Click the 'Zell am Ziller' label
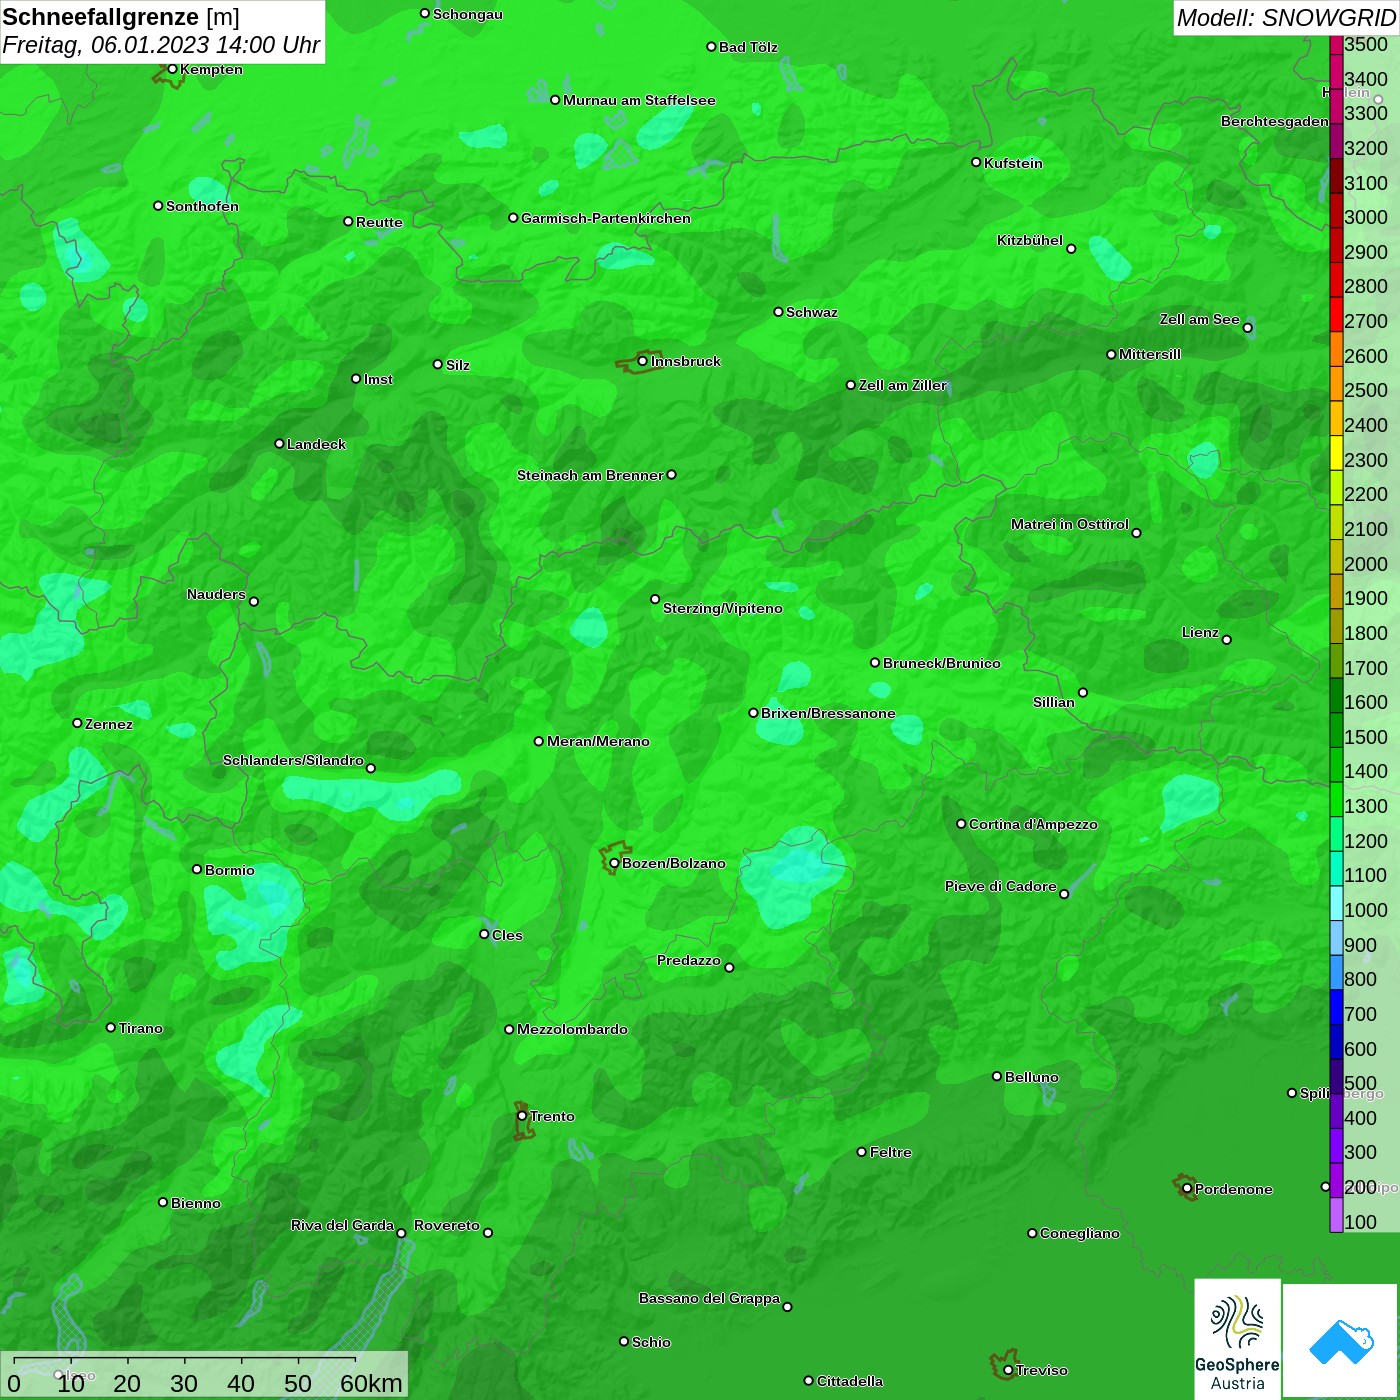The image size is (1400, 1400). click(x=903, y=385)
